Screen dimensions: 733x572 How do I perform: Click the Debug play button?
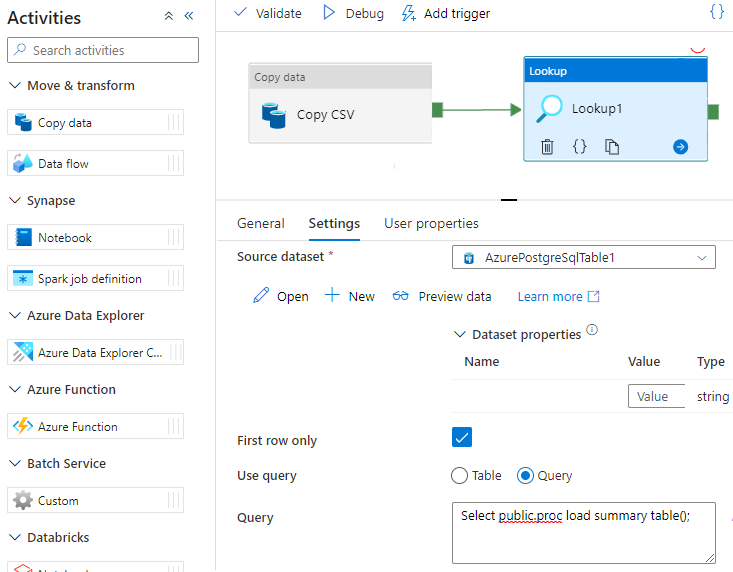coord(353,13)
